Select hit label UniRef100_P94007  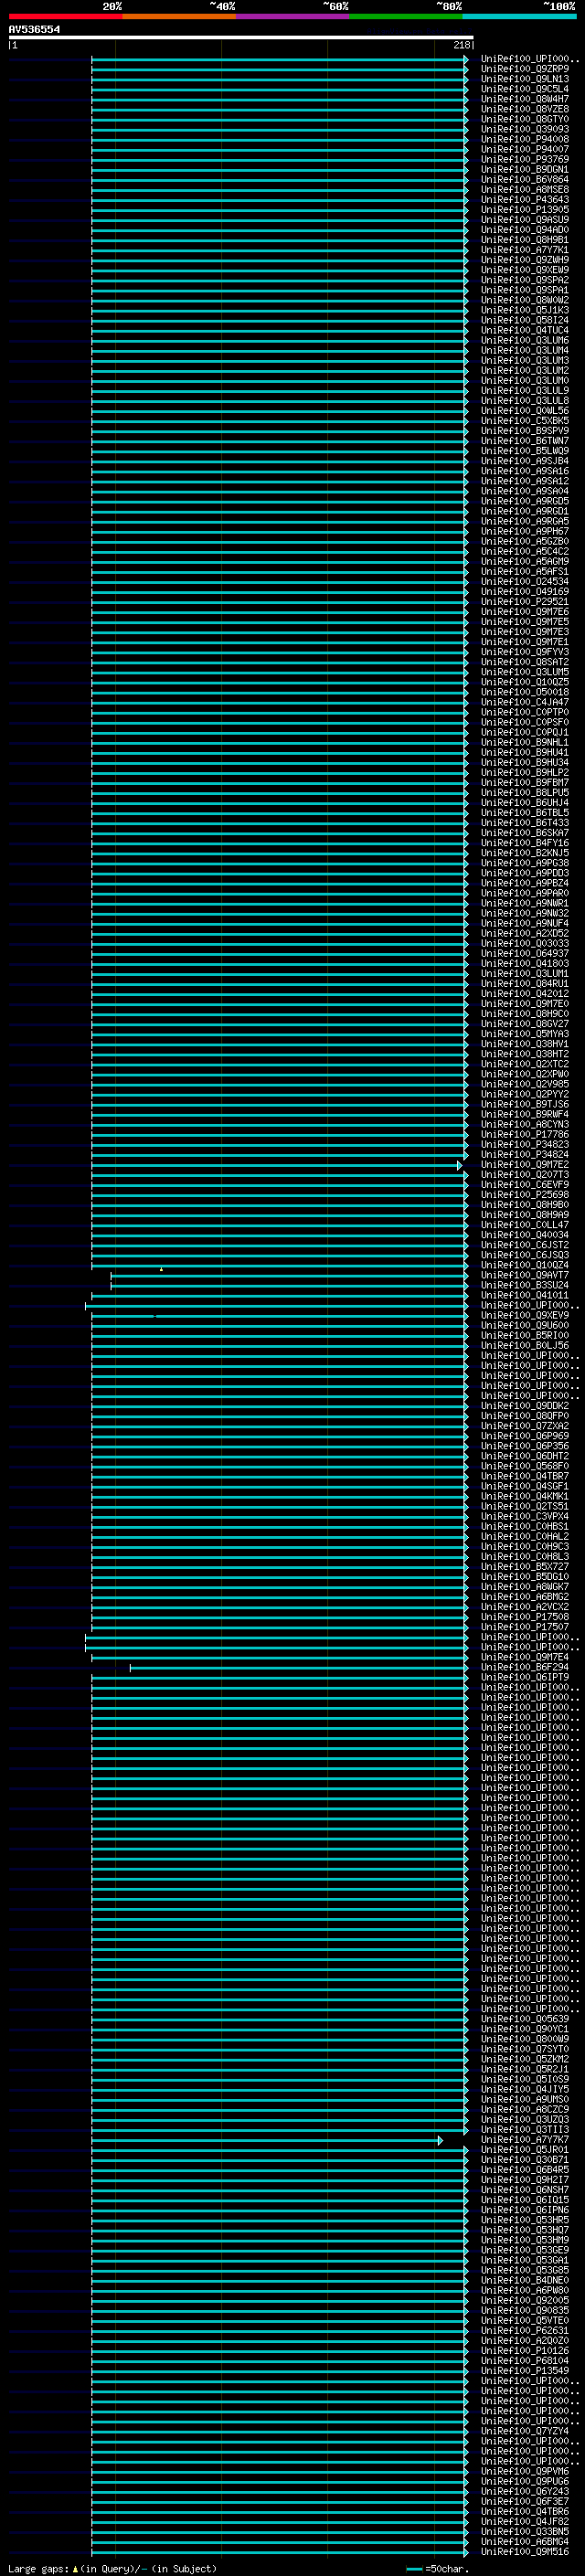pos(525,149)
